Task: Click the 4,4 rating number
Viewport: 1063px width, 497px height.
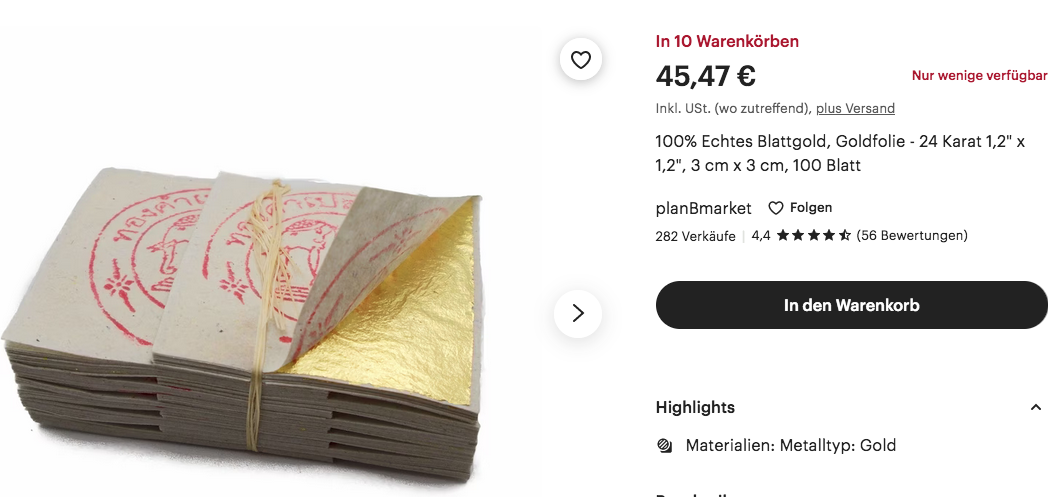Action: point(761,236)
